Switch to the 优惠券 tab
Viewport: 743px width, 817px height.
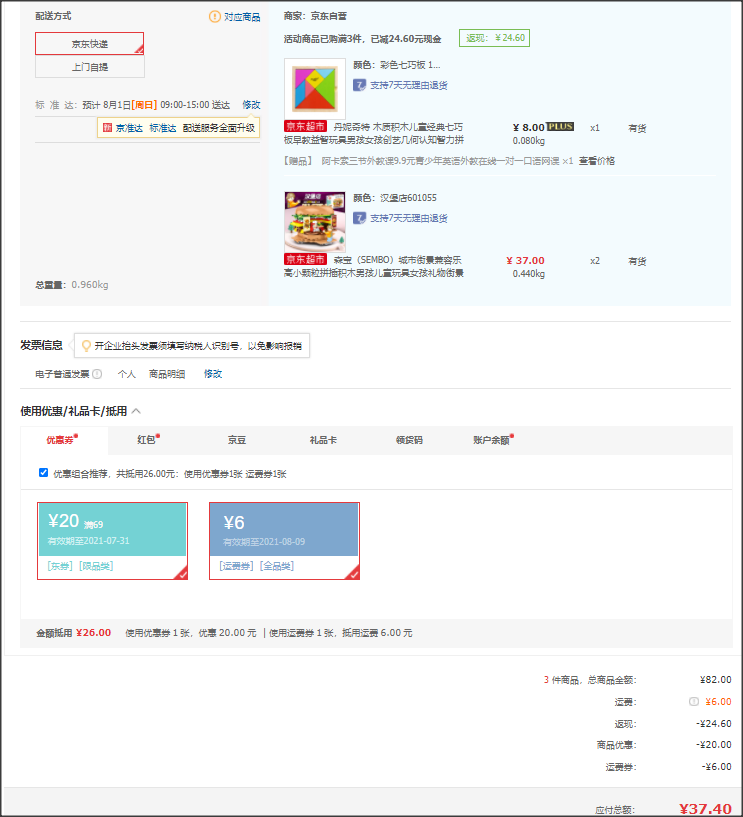pyautogui.click(x=63, y=440)
